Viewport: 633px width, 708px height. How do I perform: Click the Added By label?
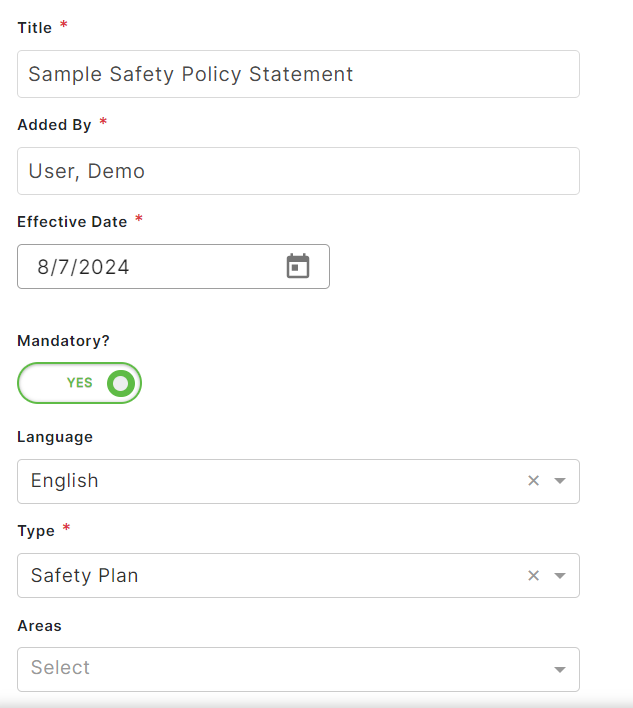[x=54, y=125]
